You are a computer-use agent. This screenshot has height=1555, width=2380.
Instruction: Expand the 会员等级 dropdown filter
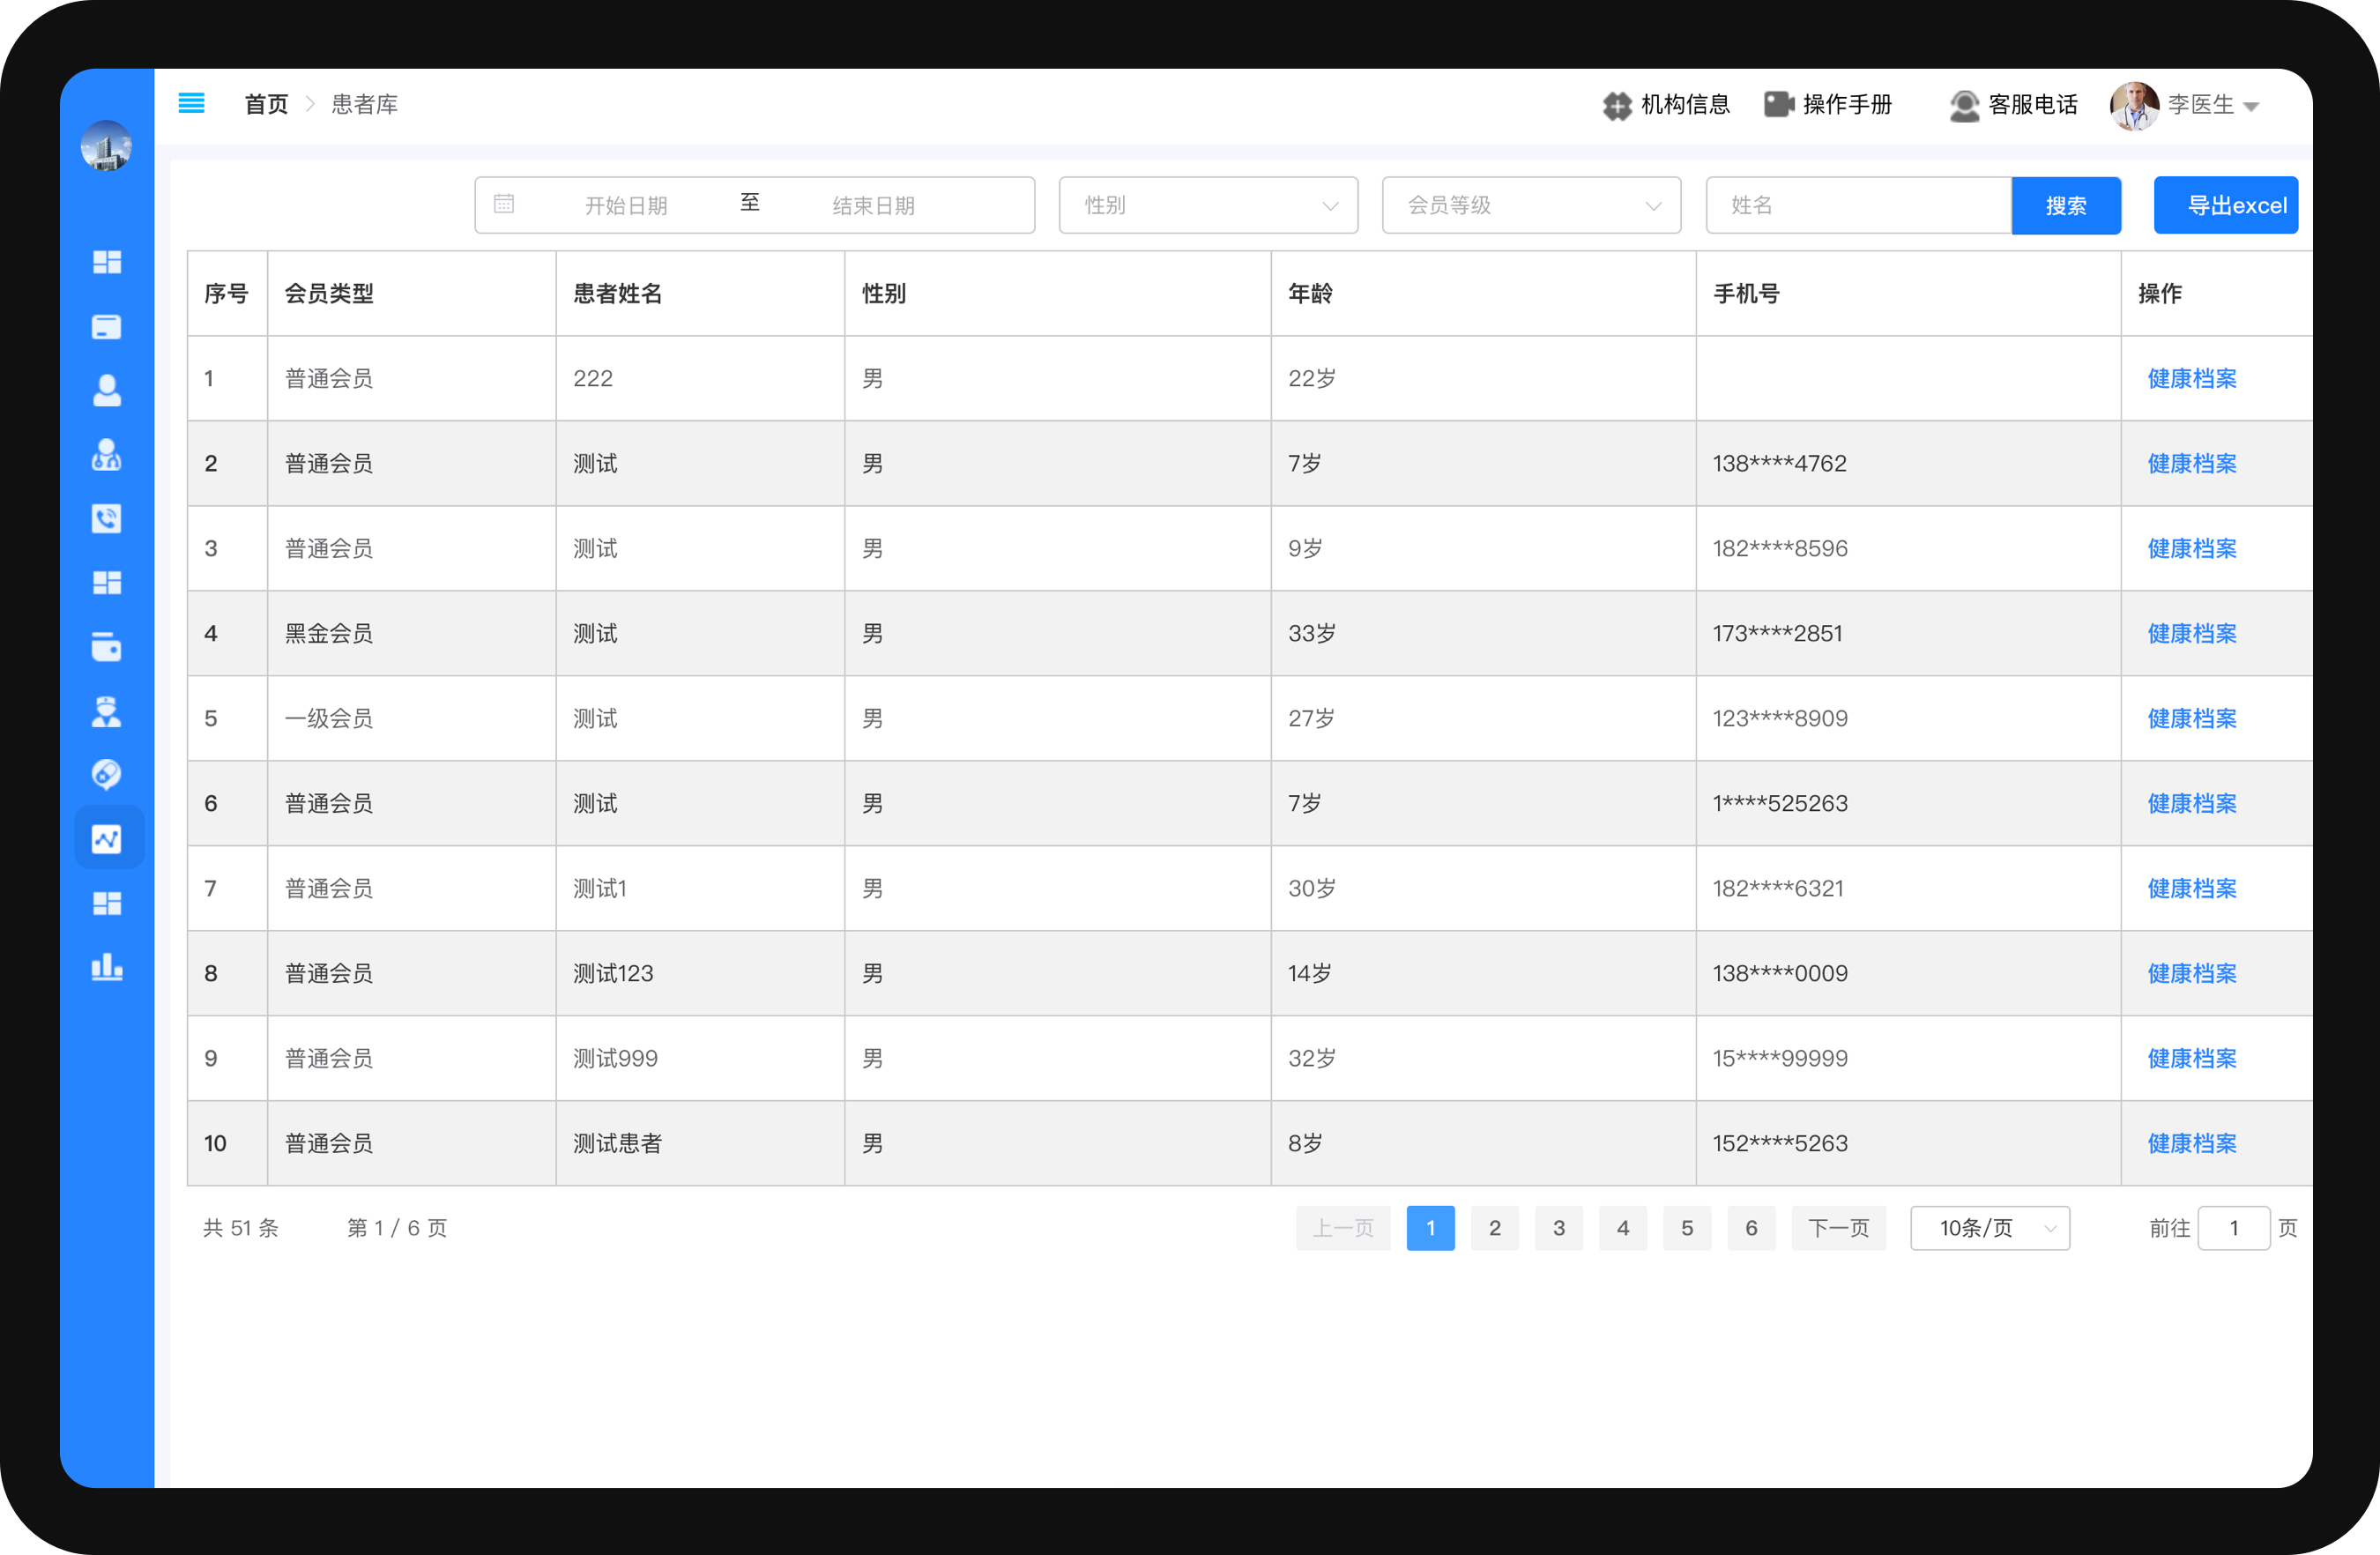(1530, 205)
